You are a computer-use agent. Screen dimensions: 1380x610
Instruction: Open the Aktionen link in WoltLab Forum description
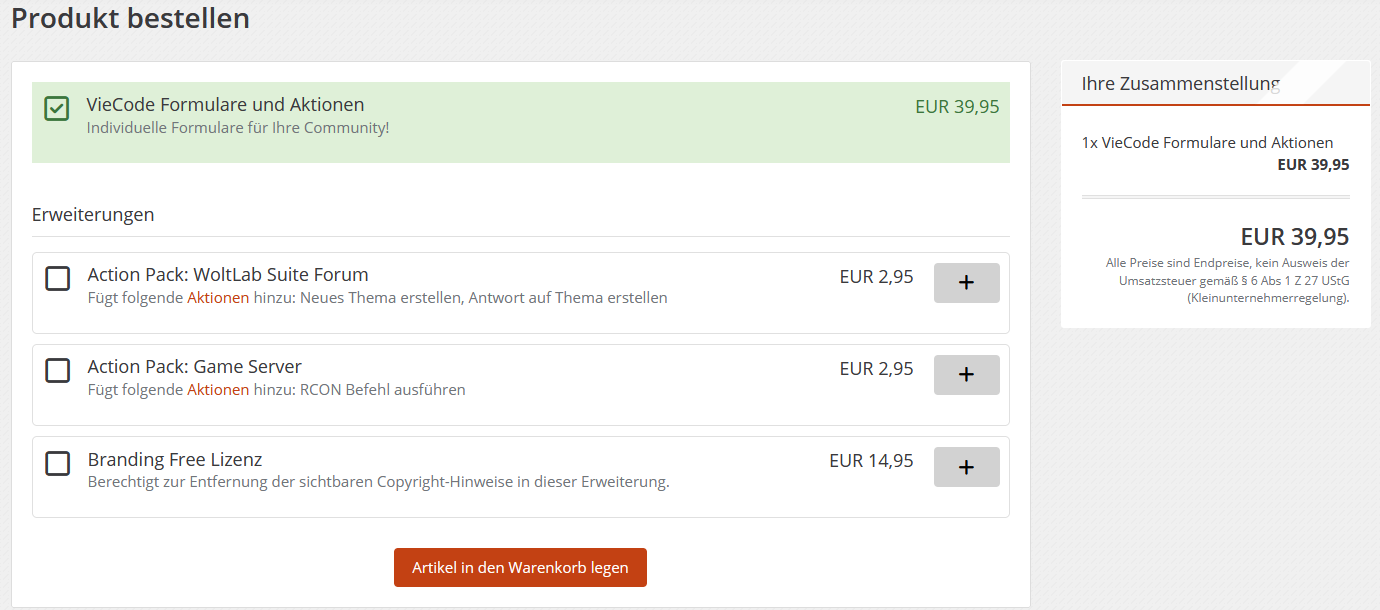[x=218, y=298]
